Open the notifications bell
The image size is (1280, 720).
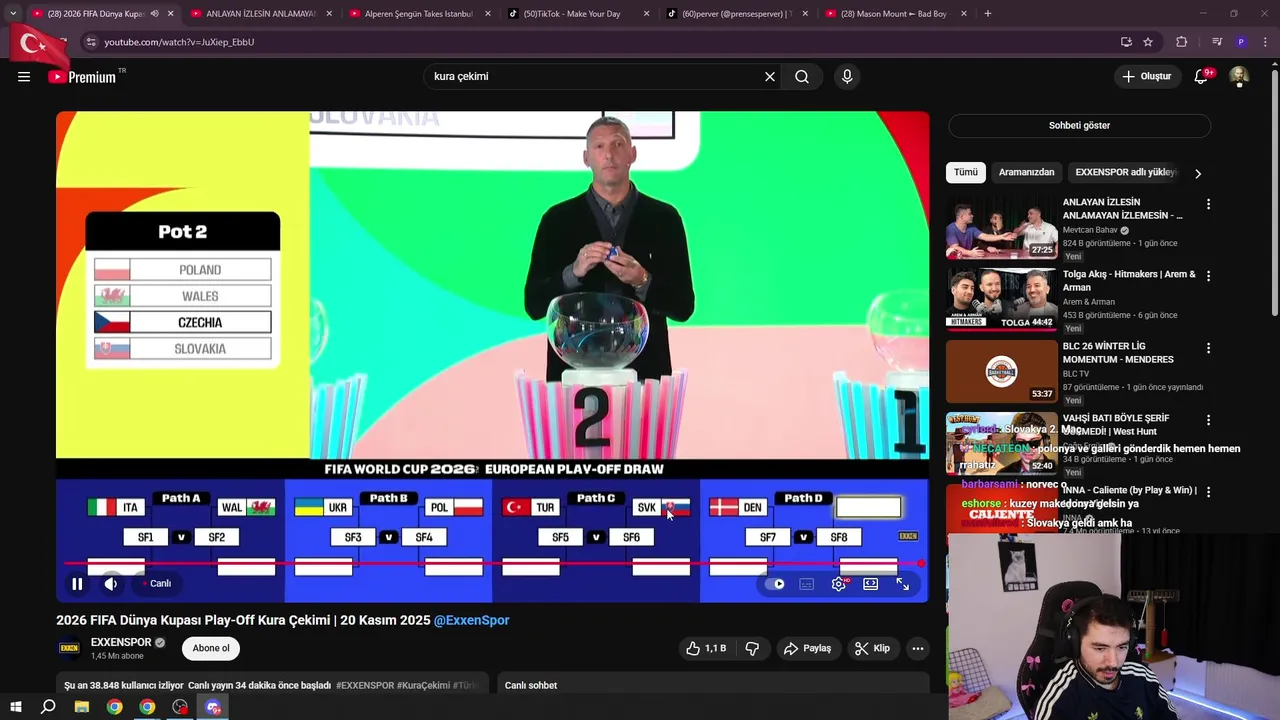(1201, 76)
